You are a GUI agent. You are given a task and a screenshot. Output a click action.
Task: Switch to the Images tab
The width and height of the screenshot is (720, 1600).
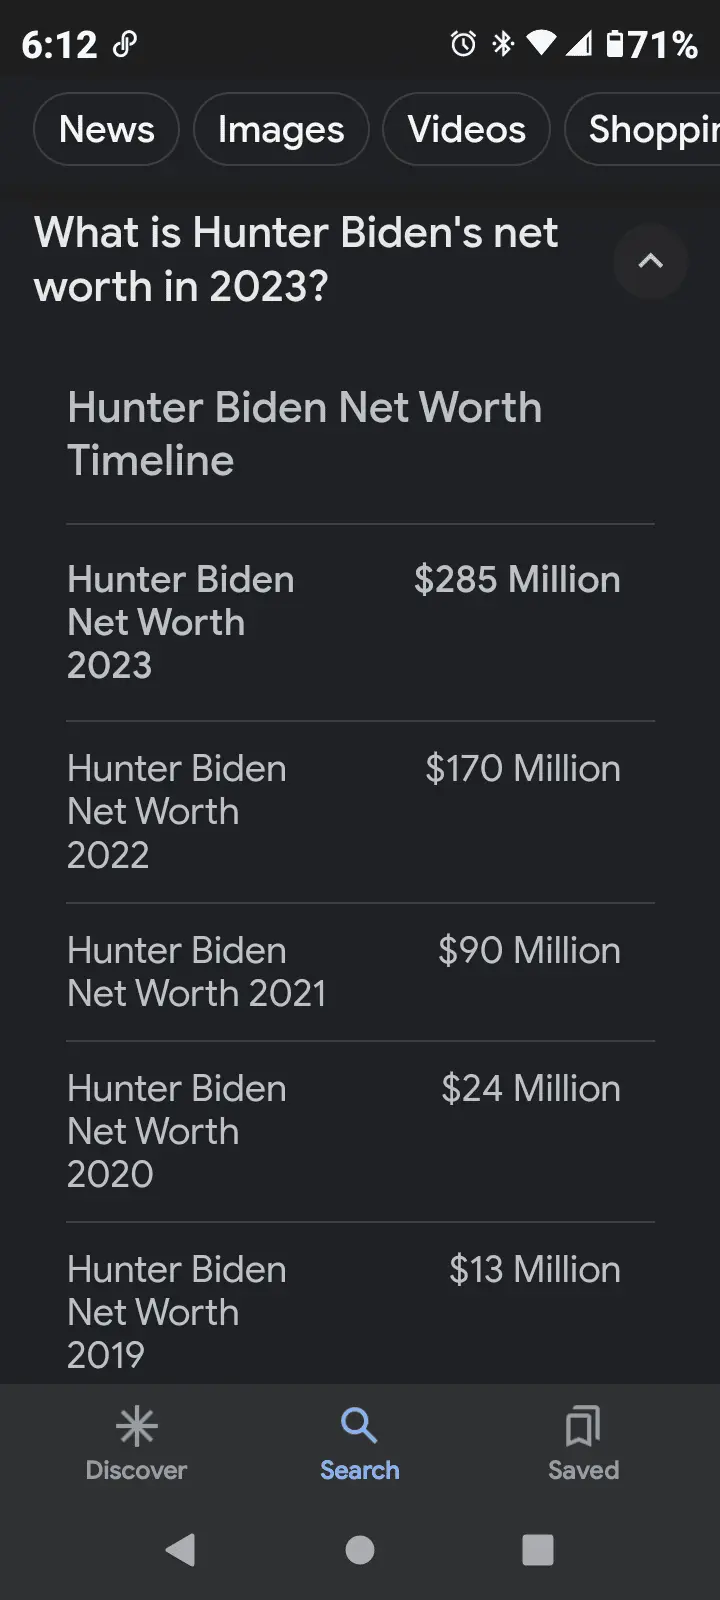pos(281,129)
